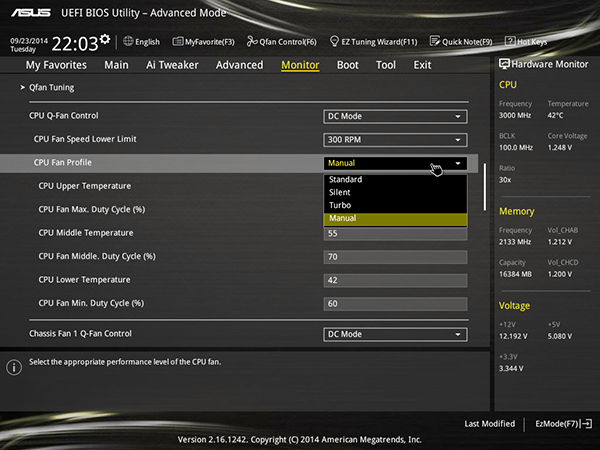Screen dimensions: 600x450
Task: Choose Turbo fan profile option
Action: coord(395,205)
